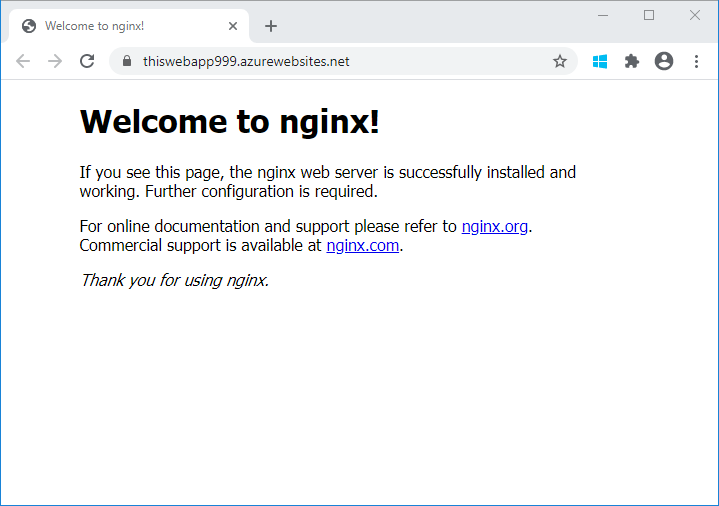View site info via the padlock icon
Viewport: 719px width, 506px height.
click(127, 61)
